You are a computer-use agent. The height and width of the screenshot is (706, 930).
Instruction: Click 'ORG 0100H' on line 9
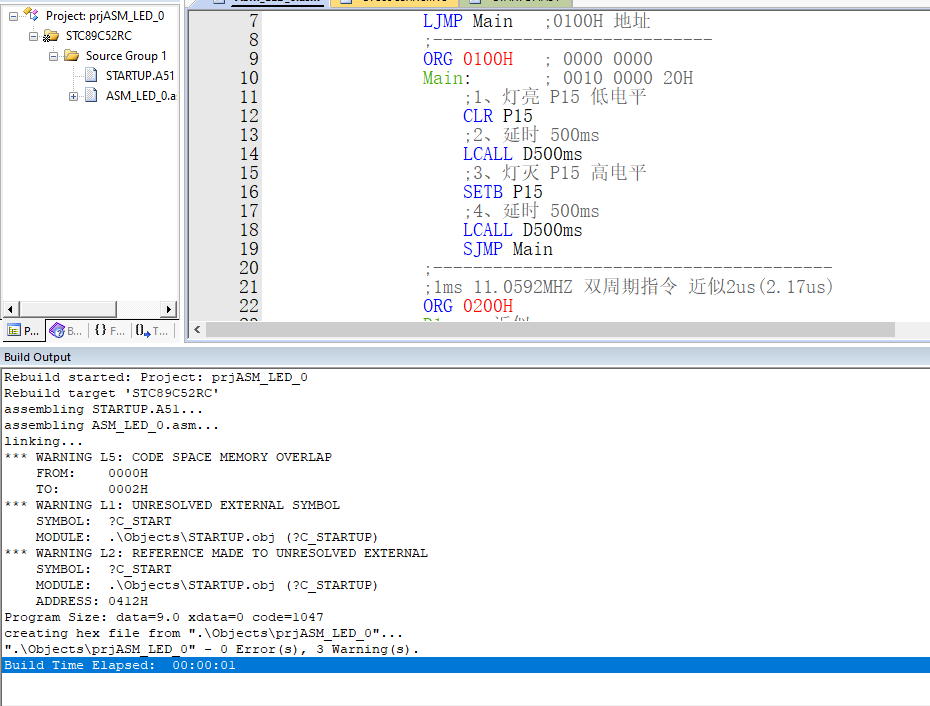(467, 59)
